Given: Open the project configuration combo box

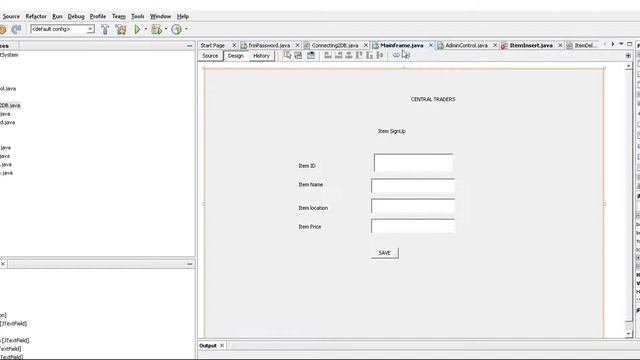Looking at the screenshot, I should click(x=62, y=29).
